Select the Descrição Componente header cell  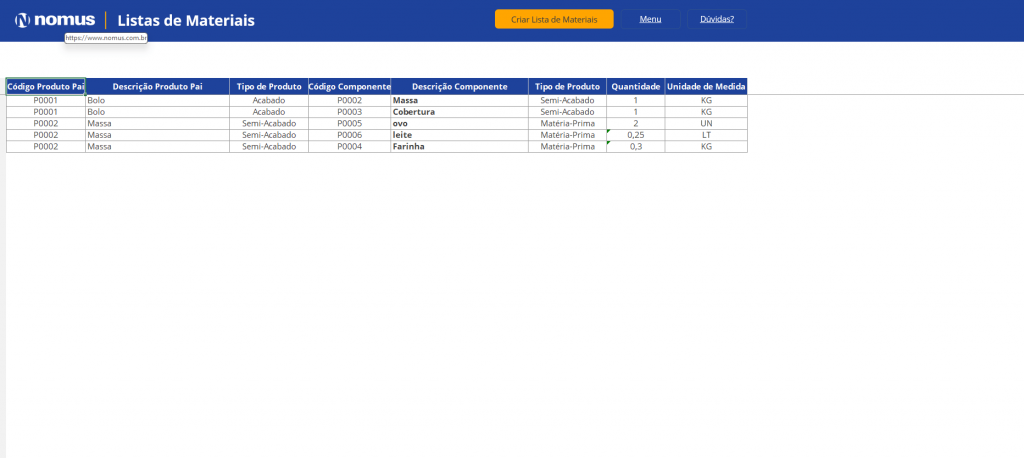[459, 87]
